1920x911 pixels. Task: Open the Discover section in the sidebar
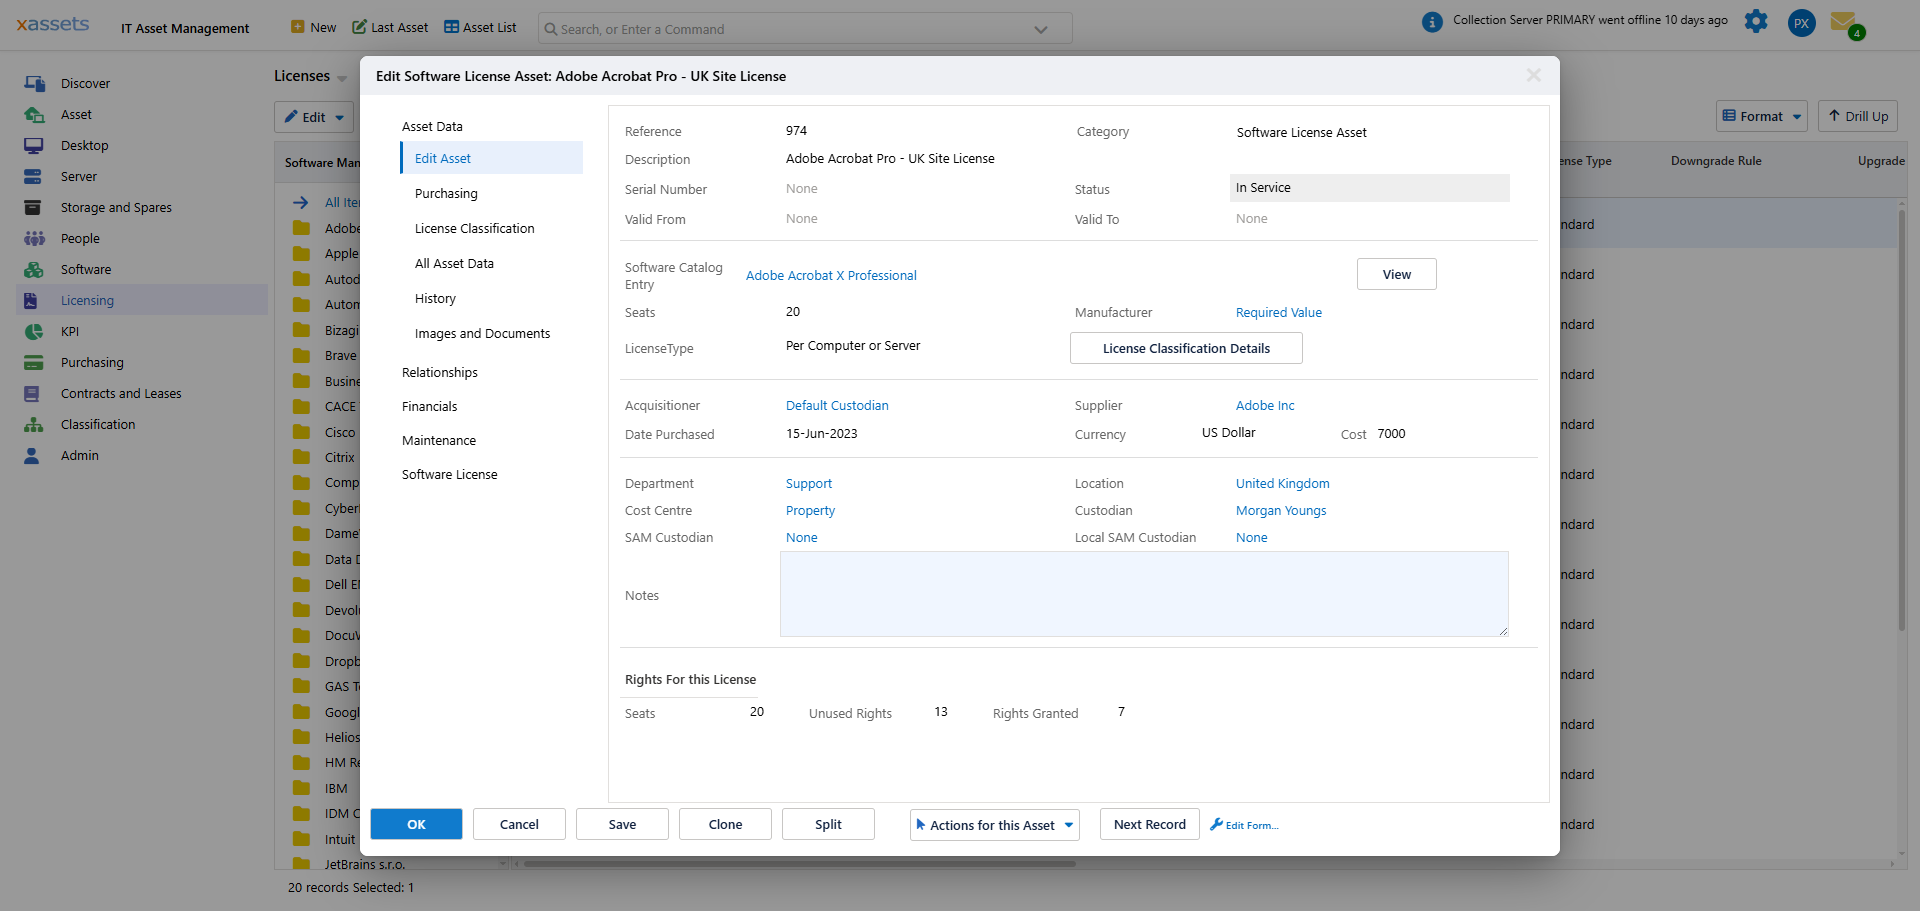point(36,83)
